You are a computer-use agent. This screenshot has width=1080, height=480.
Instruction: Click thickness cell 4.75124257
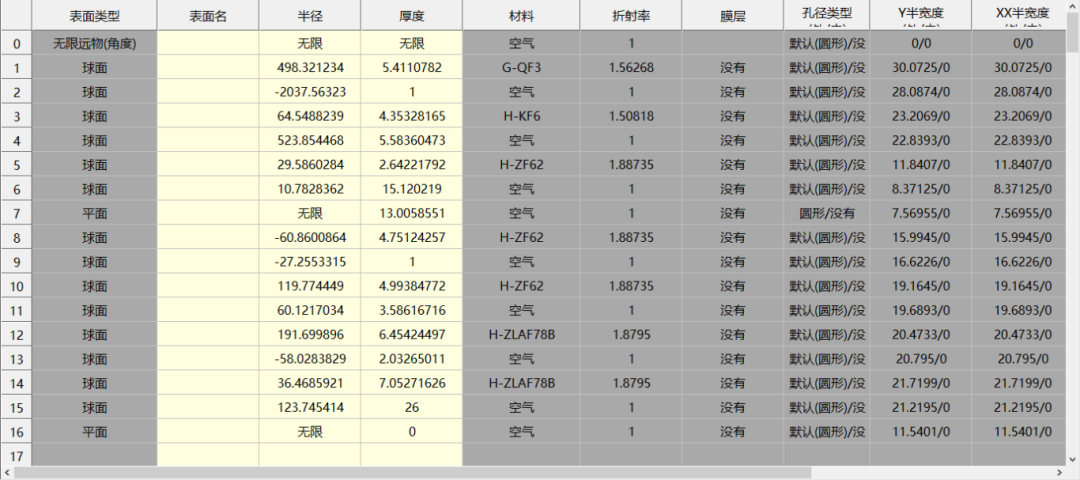click(x=411, y=238)
